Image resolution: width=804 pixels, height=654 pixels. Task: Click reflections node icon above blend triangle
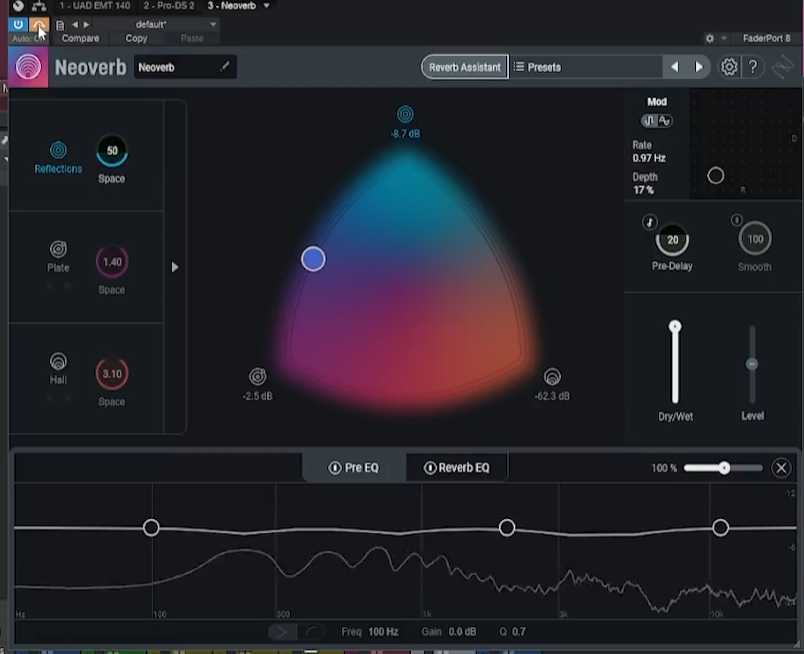405,114
